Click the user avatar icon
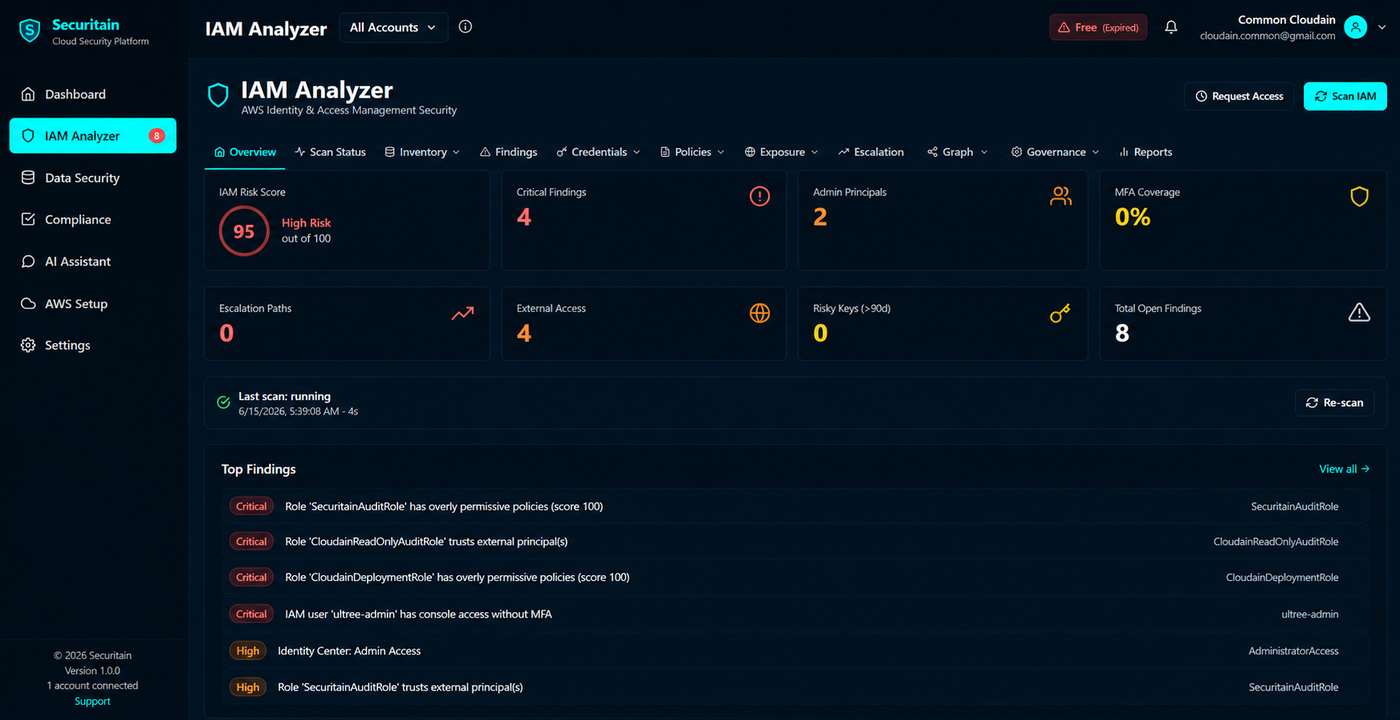 (x=1355, y=27)
